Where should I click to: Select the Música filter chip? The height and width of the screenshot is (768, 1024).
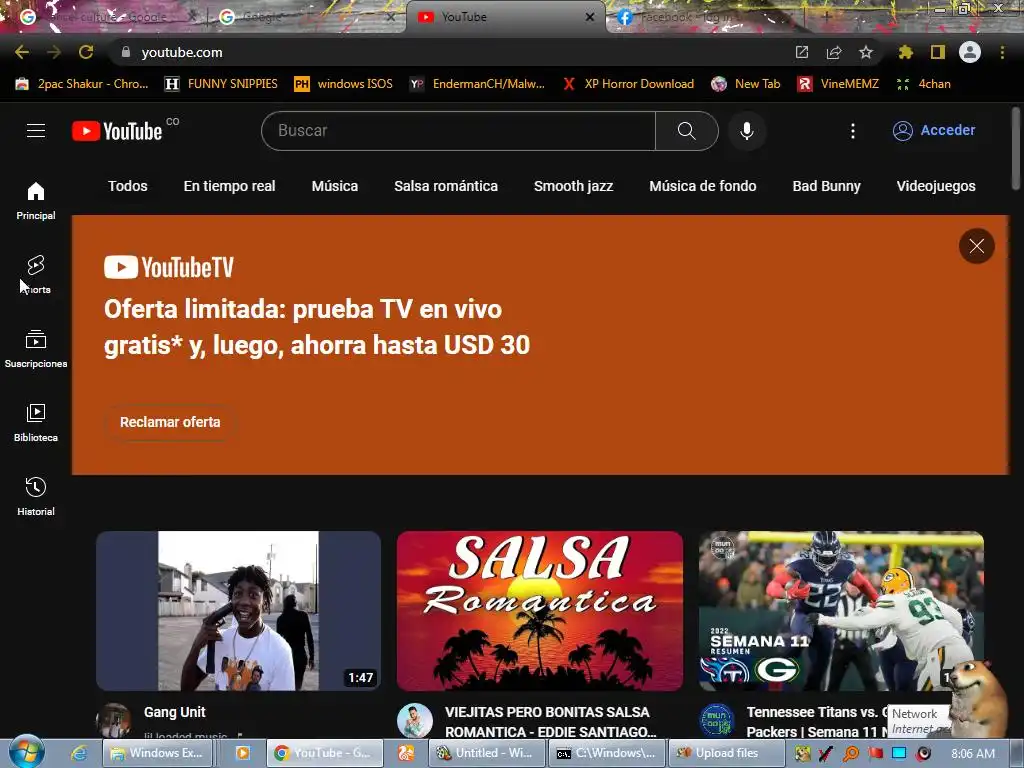334,186
